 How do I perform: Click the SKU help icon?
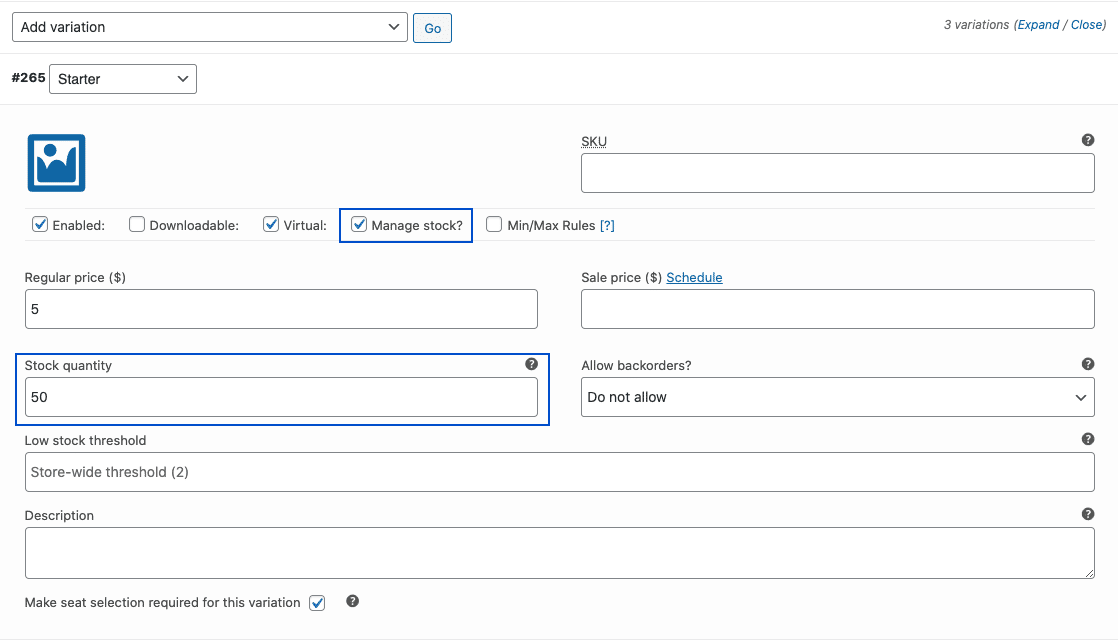pyautogui.click(x=1088, y=140)
